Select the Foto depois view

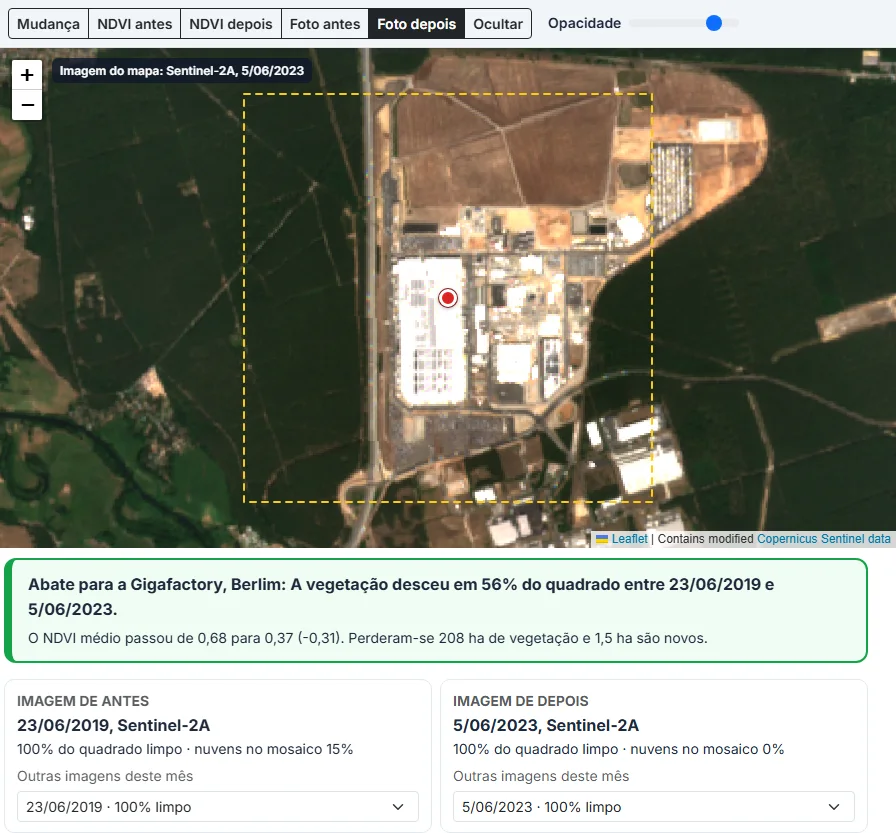tap(417, 24)
